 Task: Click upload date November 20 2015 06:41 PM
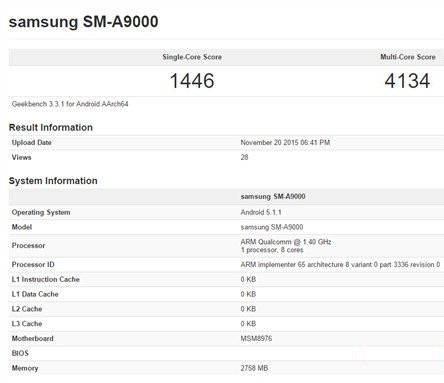285,143
